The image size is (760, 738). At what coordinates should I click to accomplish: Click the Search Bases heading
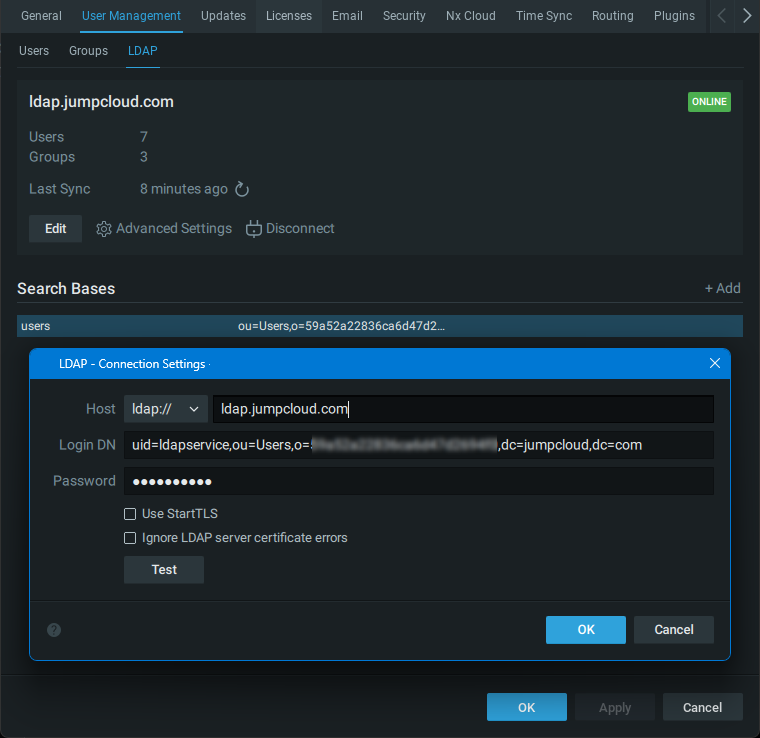click(x=66, y=289)
